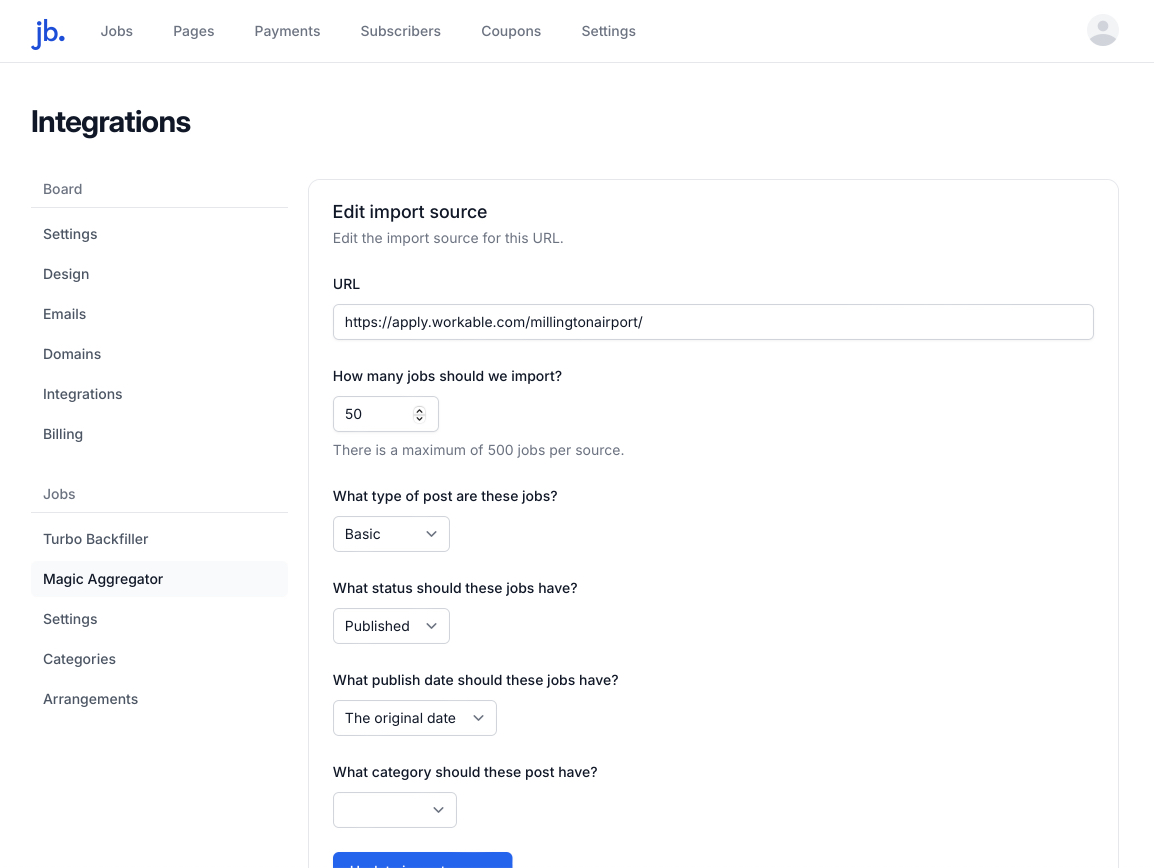Viewport: 1154px width, 868px height.
Task: Open the profile avatar menu
Action: (x=1102, y=31)
